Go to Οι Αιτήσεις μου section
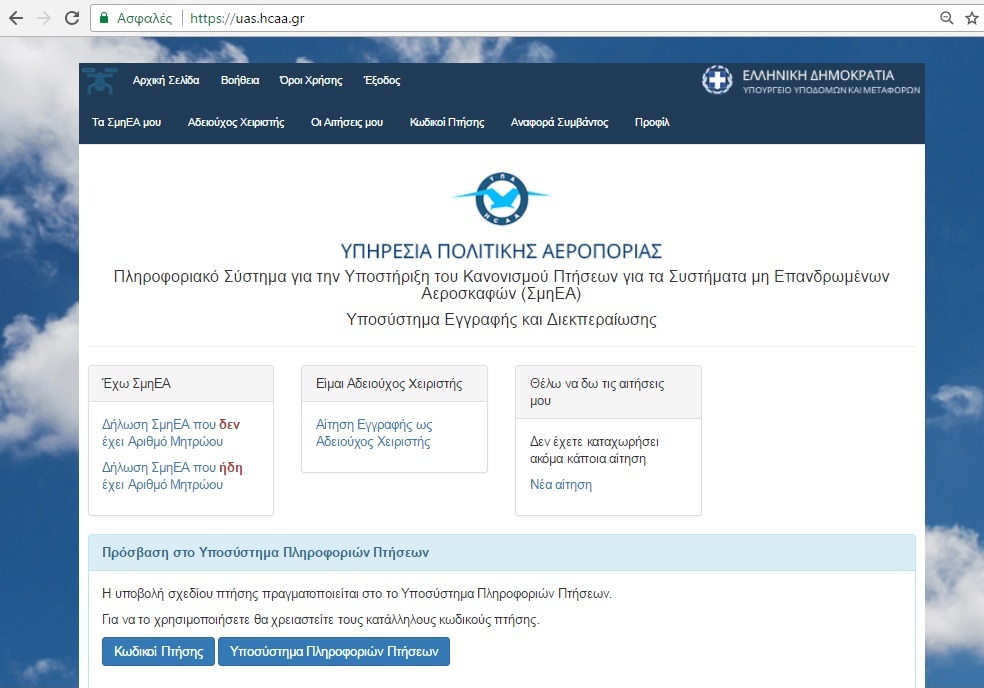The image size is (984, 688). tap(347, 122)
